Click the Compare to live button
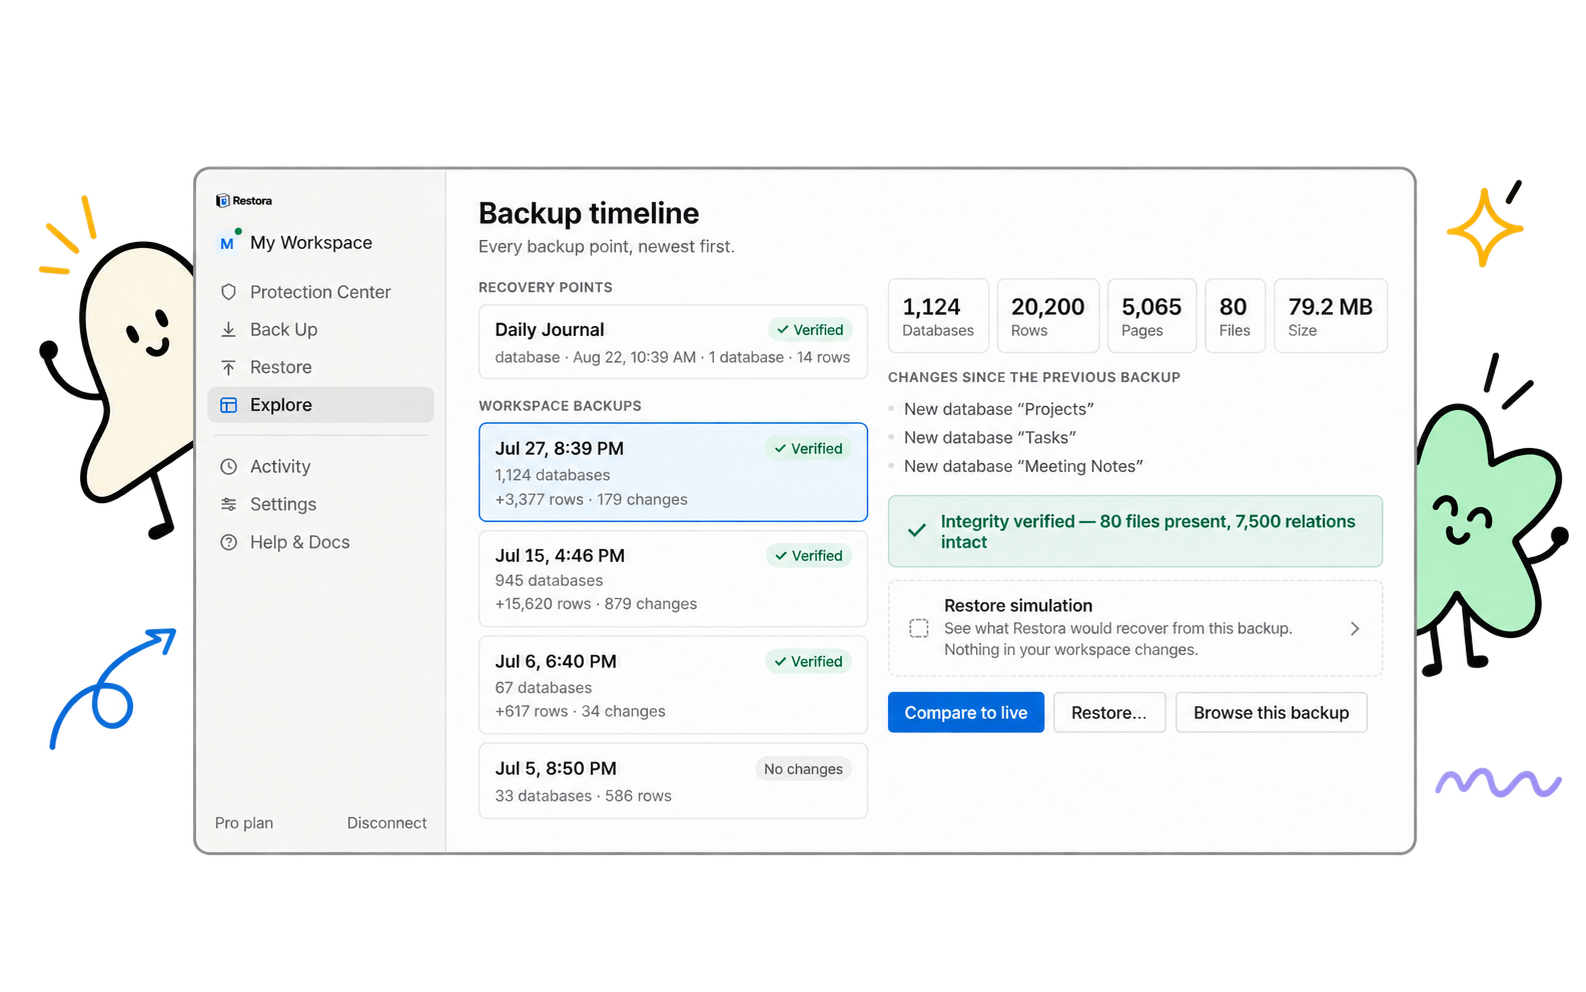Screen dimensions: 1586x992 pos(966,713)
